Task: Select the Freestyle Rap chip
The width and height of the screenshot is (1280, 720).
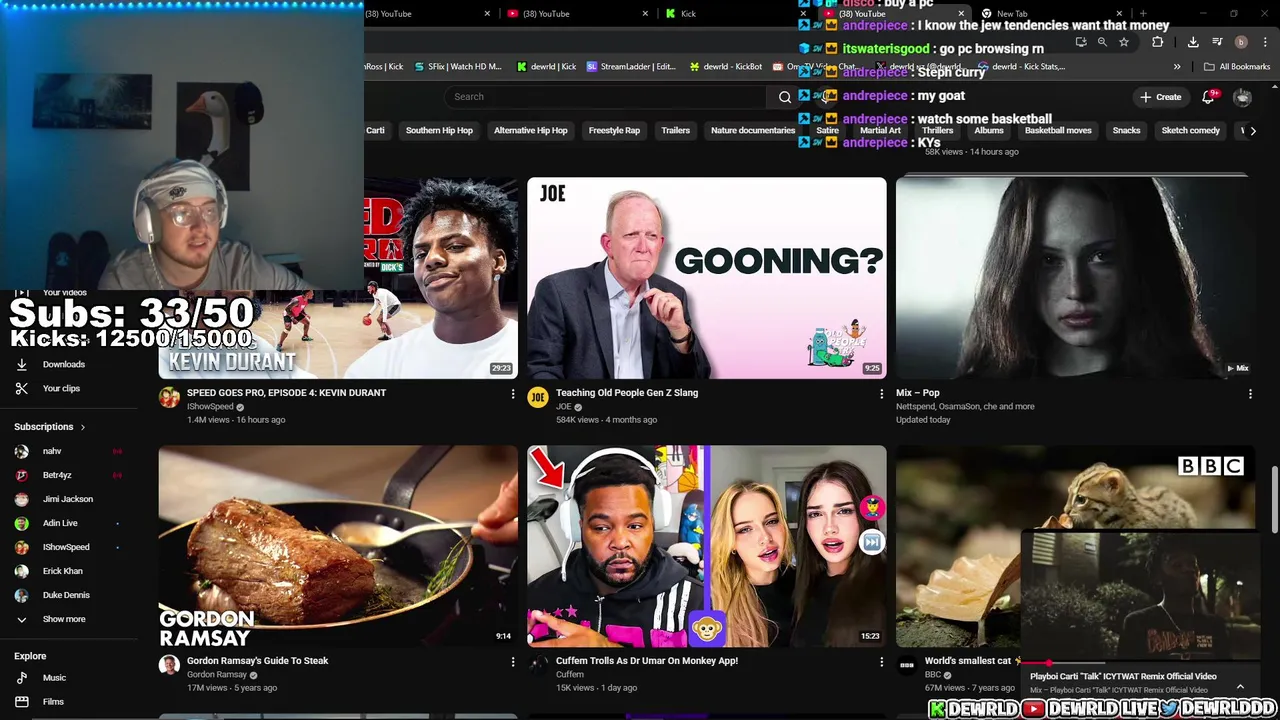Action: tap(614, 130)
